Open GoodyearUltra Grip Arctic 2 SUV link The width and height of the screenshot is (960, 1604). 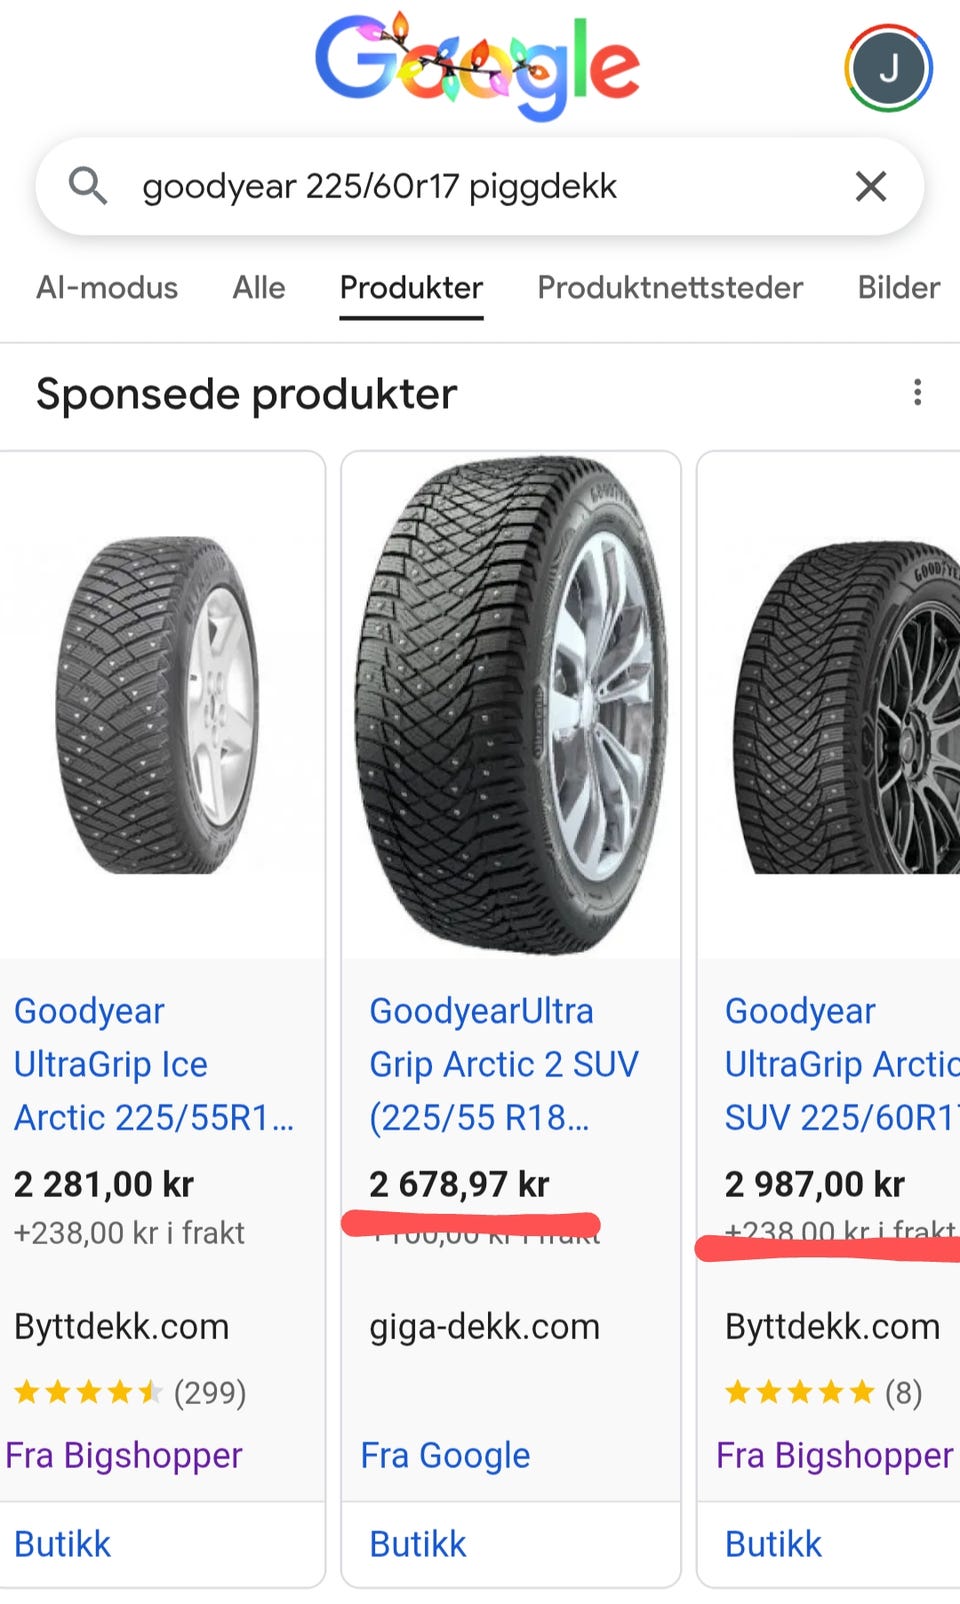point(503,1064)
